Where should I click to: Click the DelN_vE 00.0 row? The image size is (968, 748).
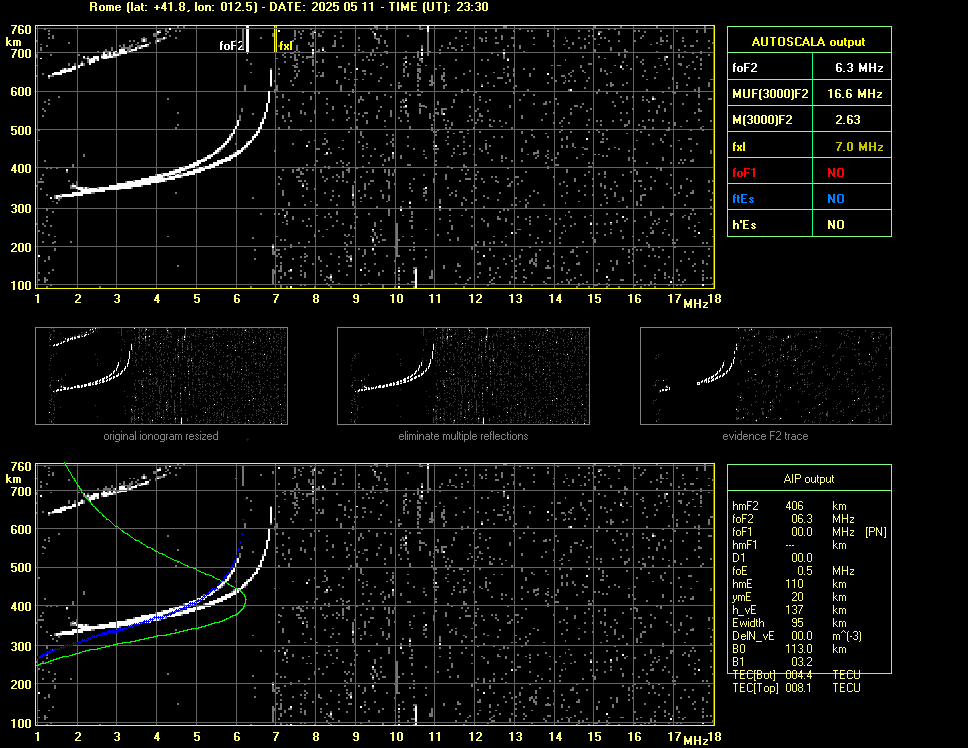[797, 636]
